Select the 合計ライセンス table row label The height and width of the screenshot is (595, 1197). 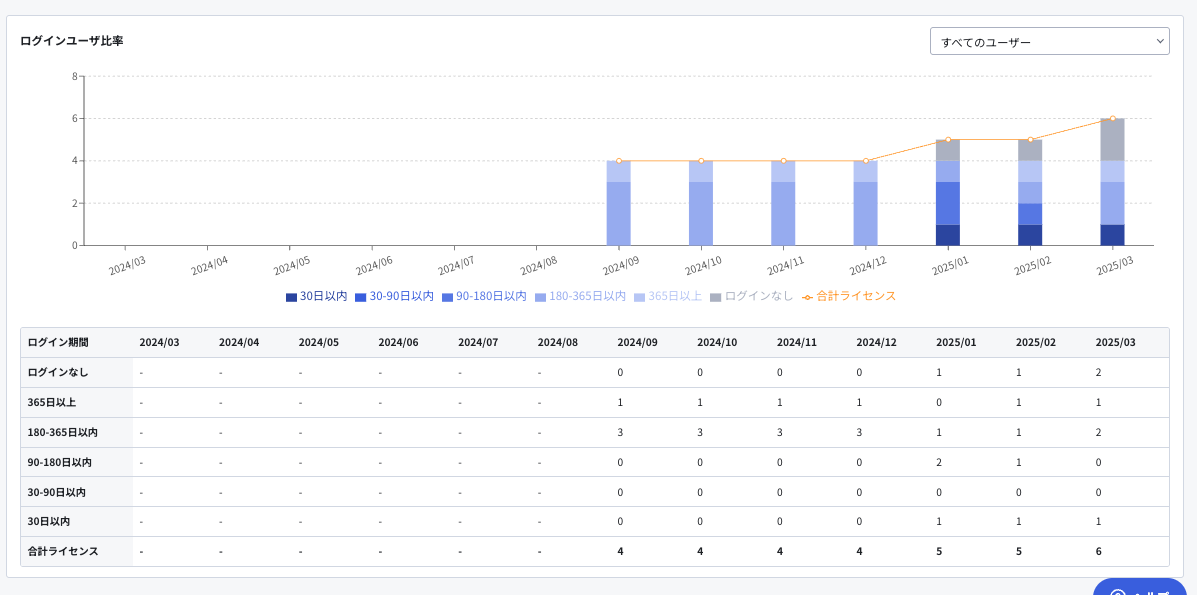(x=63, y=551)
